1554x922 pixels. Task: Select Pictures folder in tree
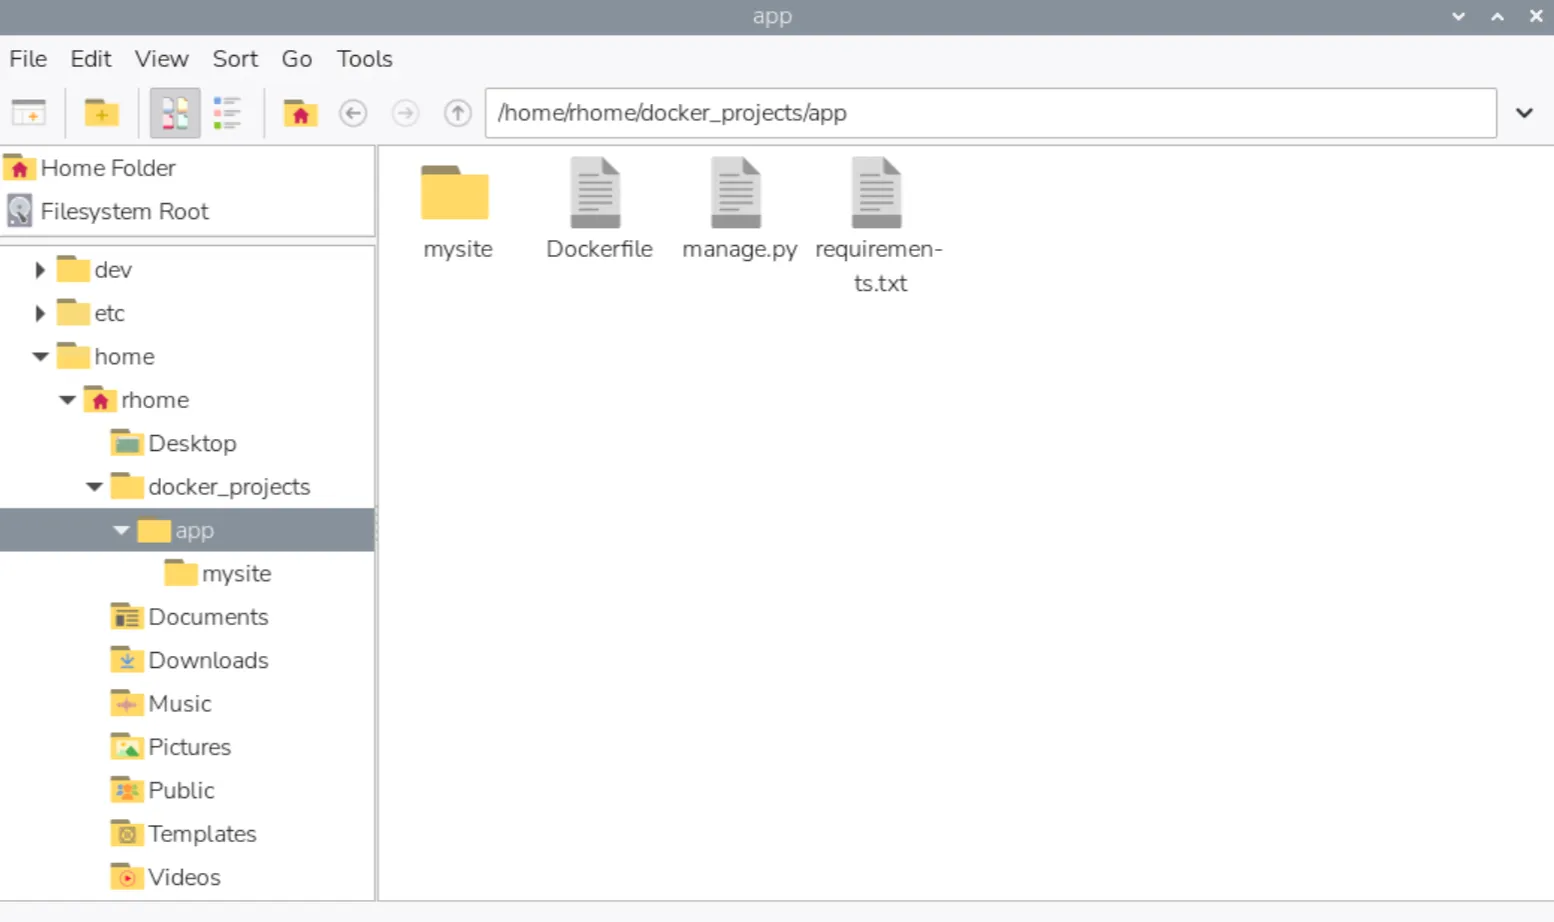pyautogui.click(x=170, y=747)
